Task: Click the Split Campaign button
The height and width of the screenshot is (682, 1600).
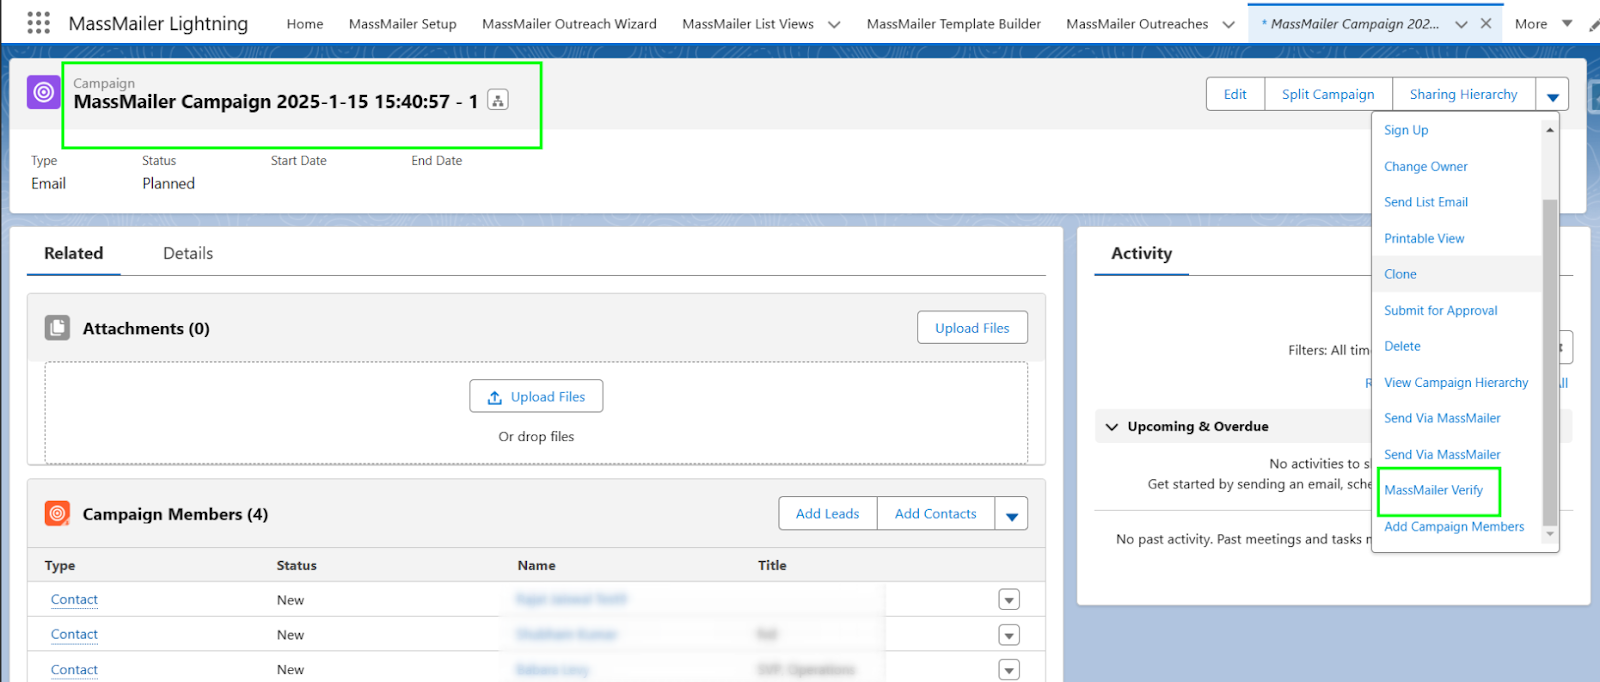Action: point(1328,94)
